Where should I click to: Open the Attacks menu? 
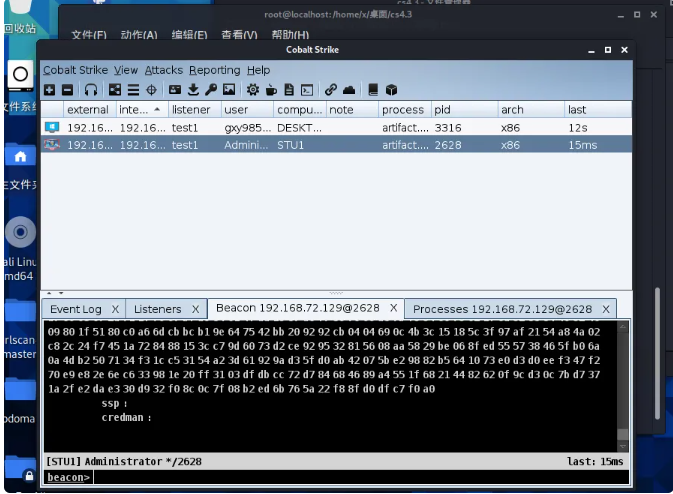click(x=164, y=70)
